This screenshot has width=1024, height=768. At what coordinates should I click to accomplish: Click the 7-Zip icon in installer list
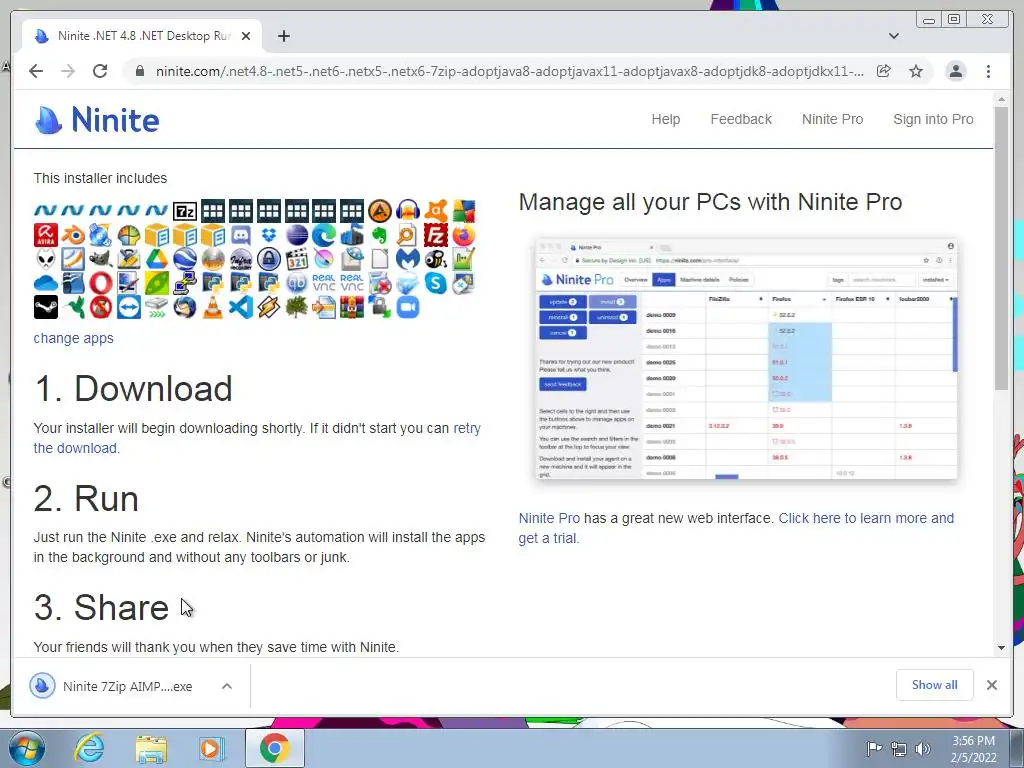185,211
